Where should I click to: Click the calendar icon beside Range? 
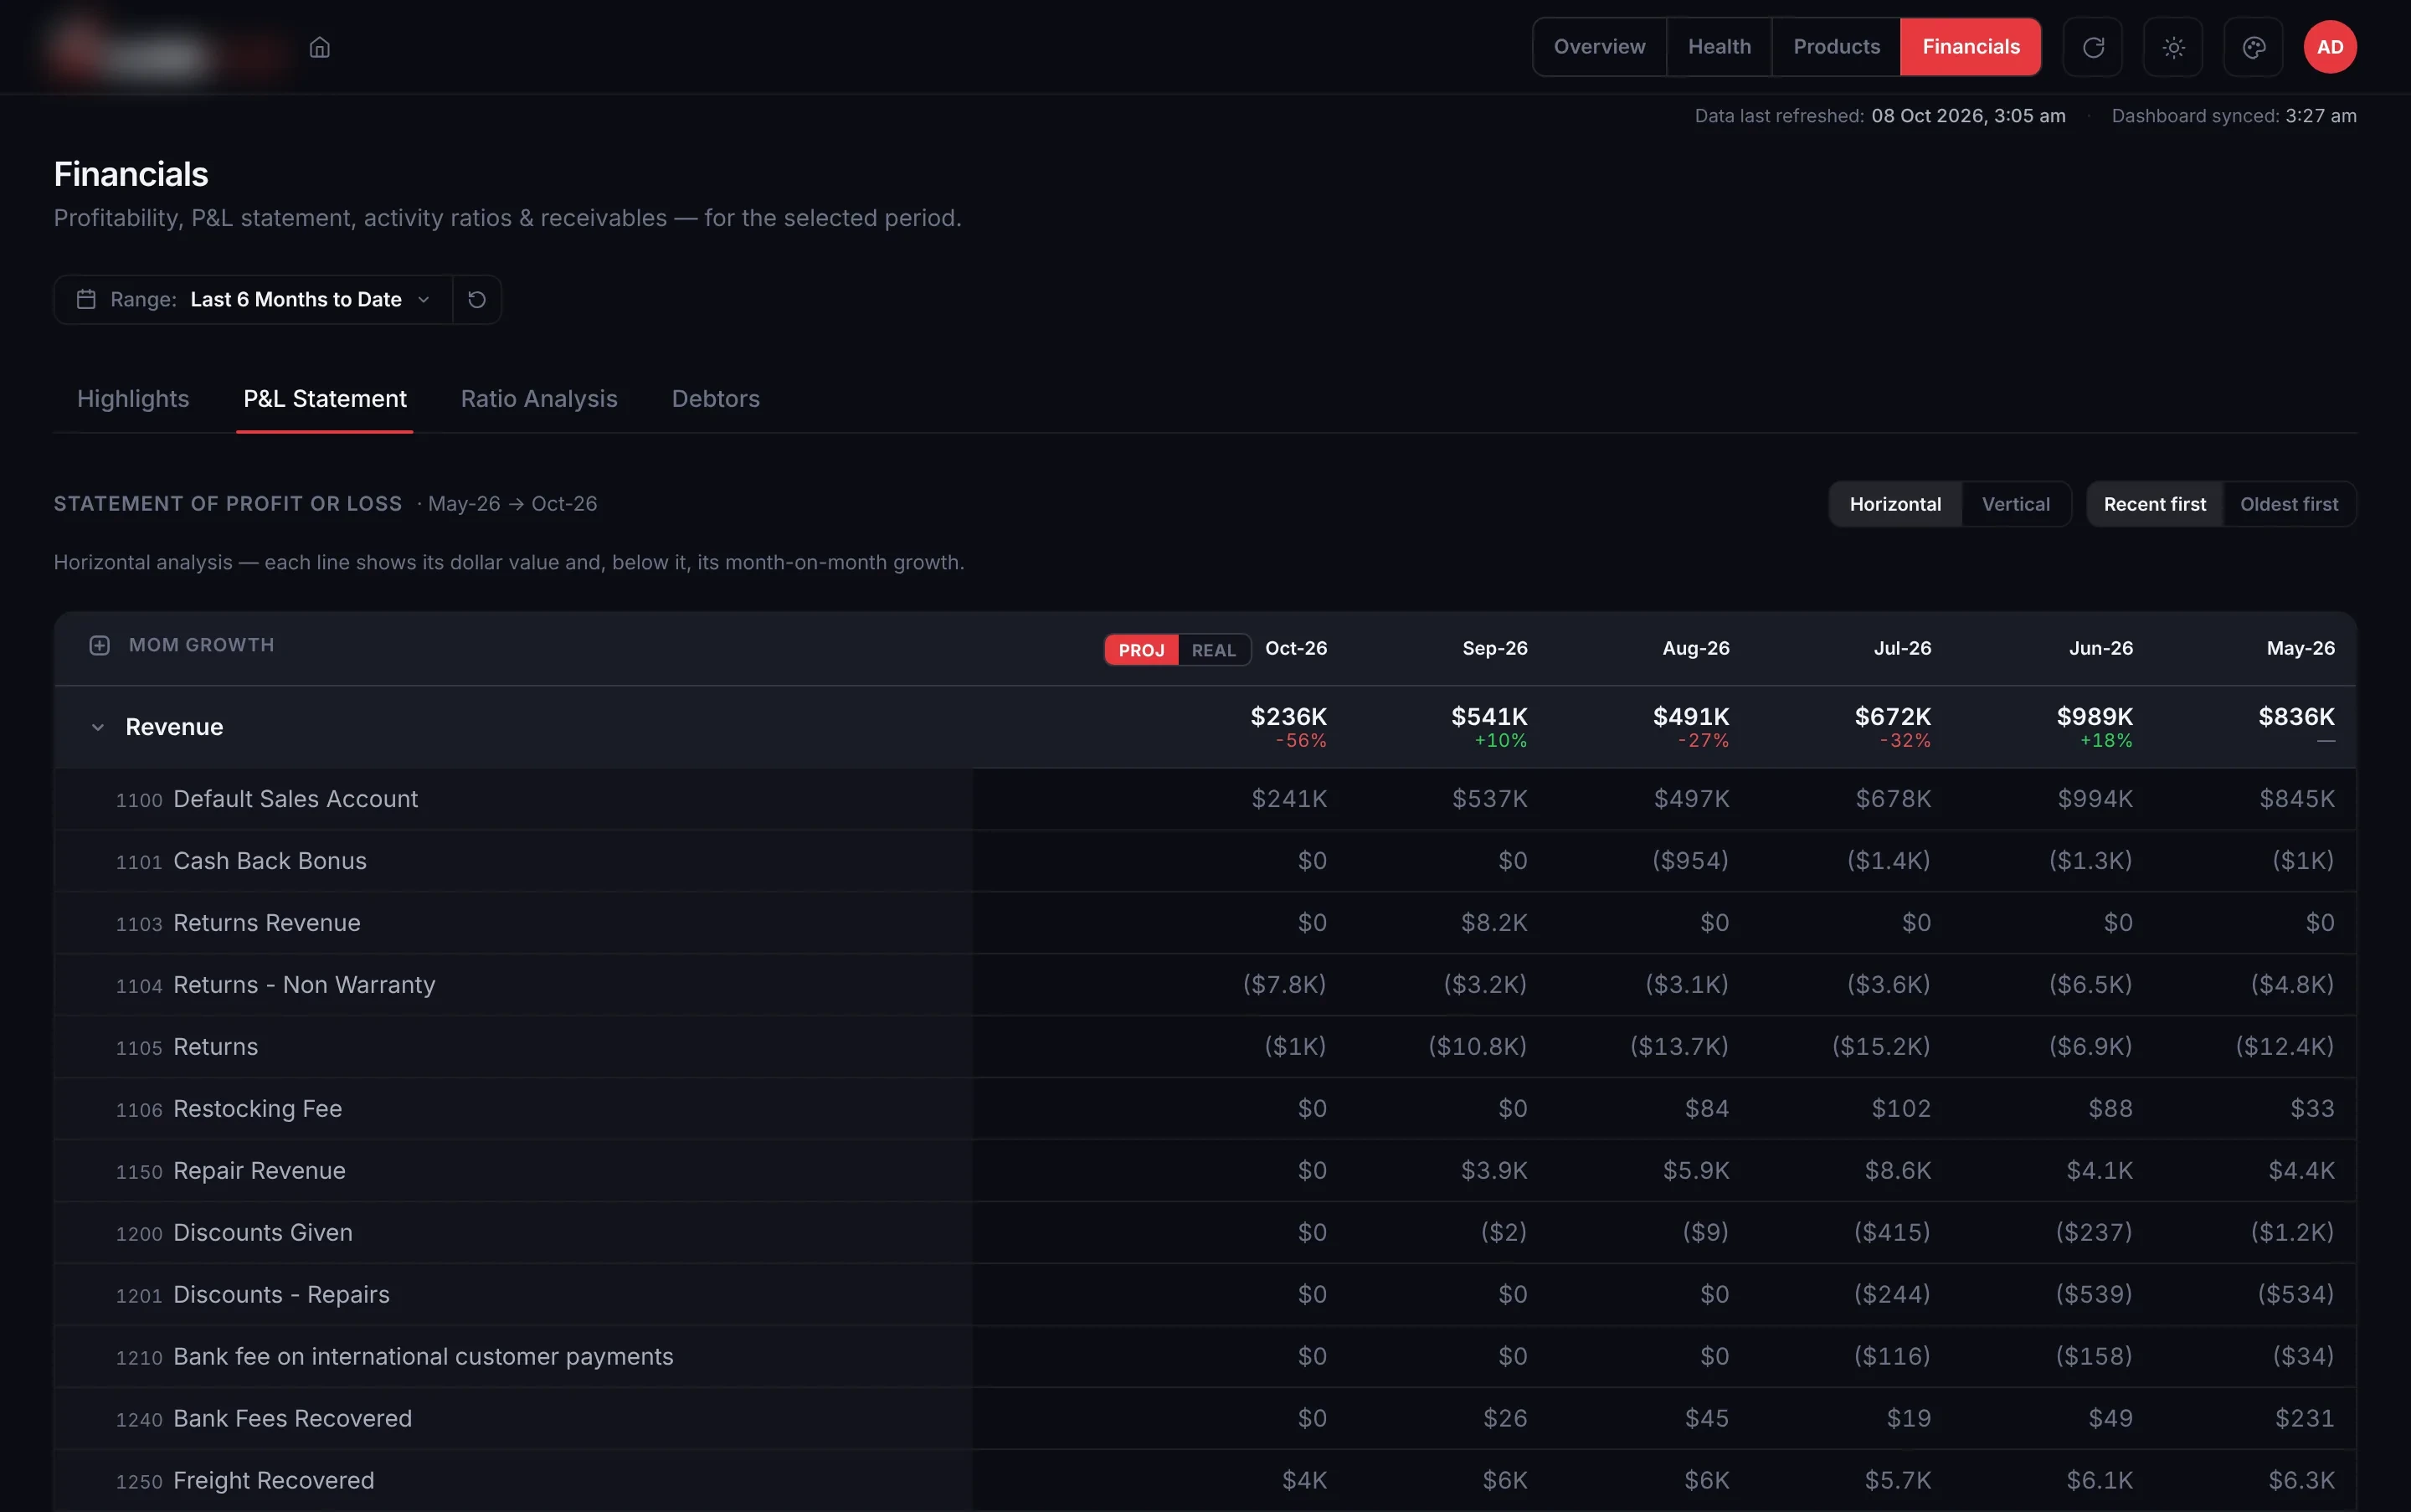[x=86, y=300]
